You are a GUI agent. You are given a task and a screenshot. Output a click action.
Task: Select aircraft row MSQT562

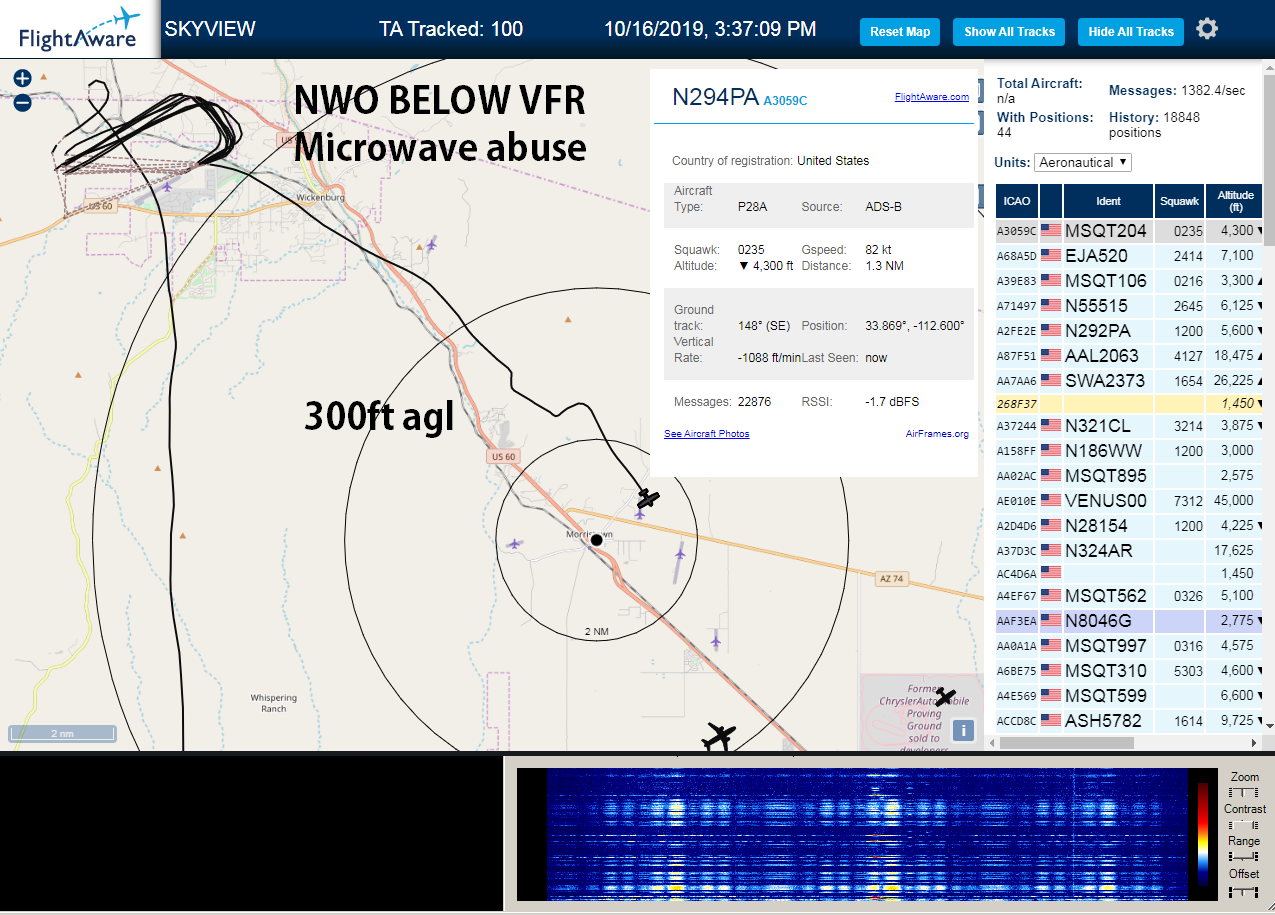[x=1130, y=596]
